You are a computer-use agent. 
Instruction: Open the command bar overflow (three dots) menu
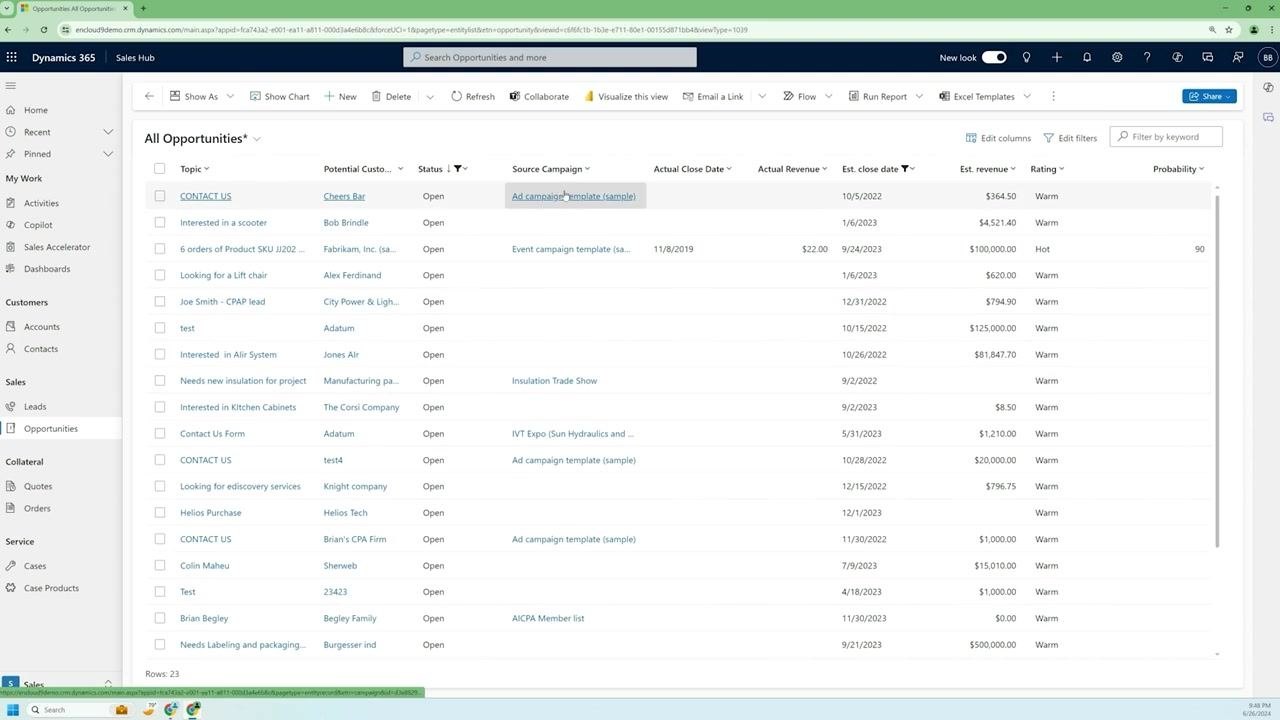click(1053, 96)
